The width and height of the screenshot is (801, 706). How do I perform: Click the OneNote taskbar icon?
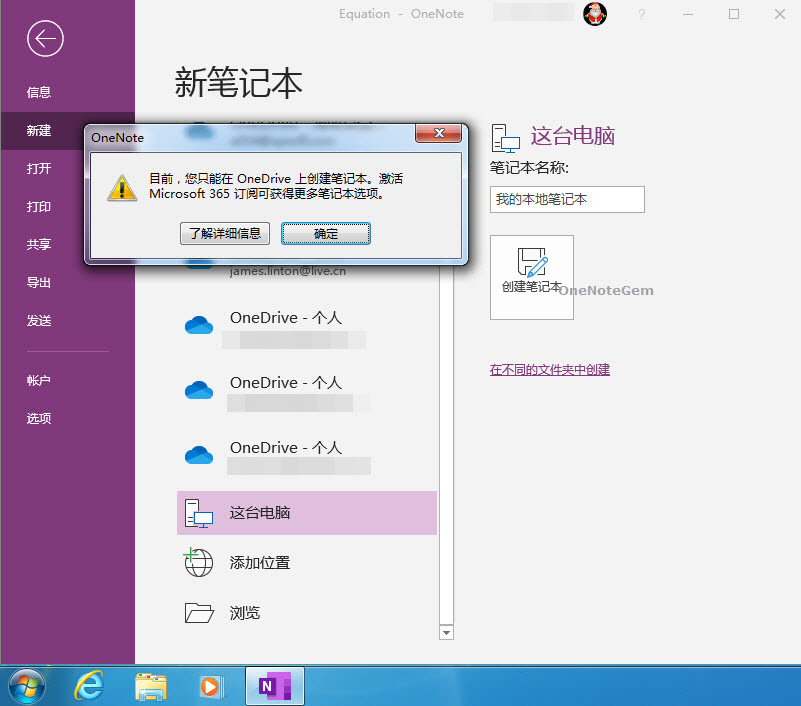tap(275, 686)
